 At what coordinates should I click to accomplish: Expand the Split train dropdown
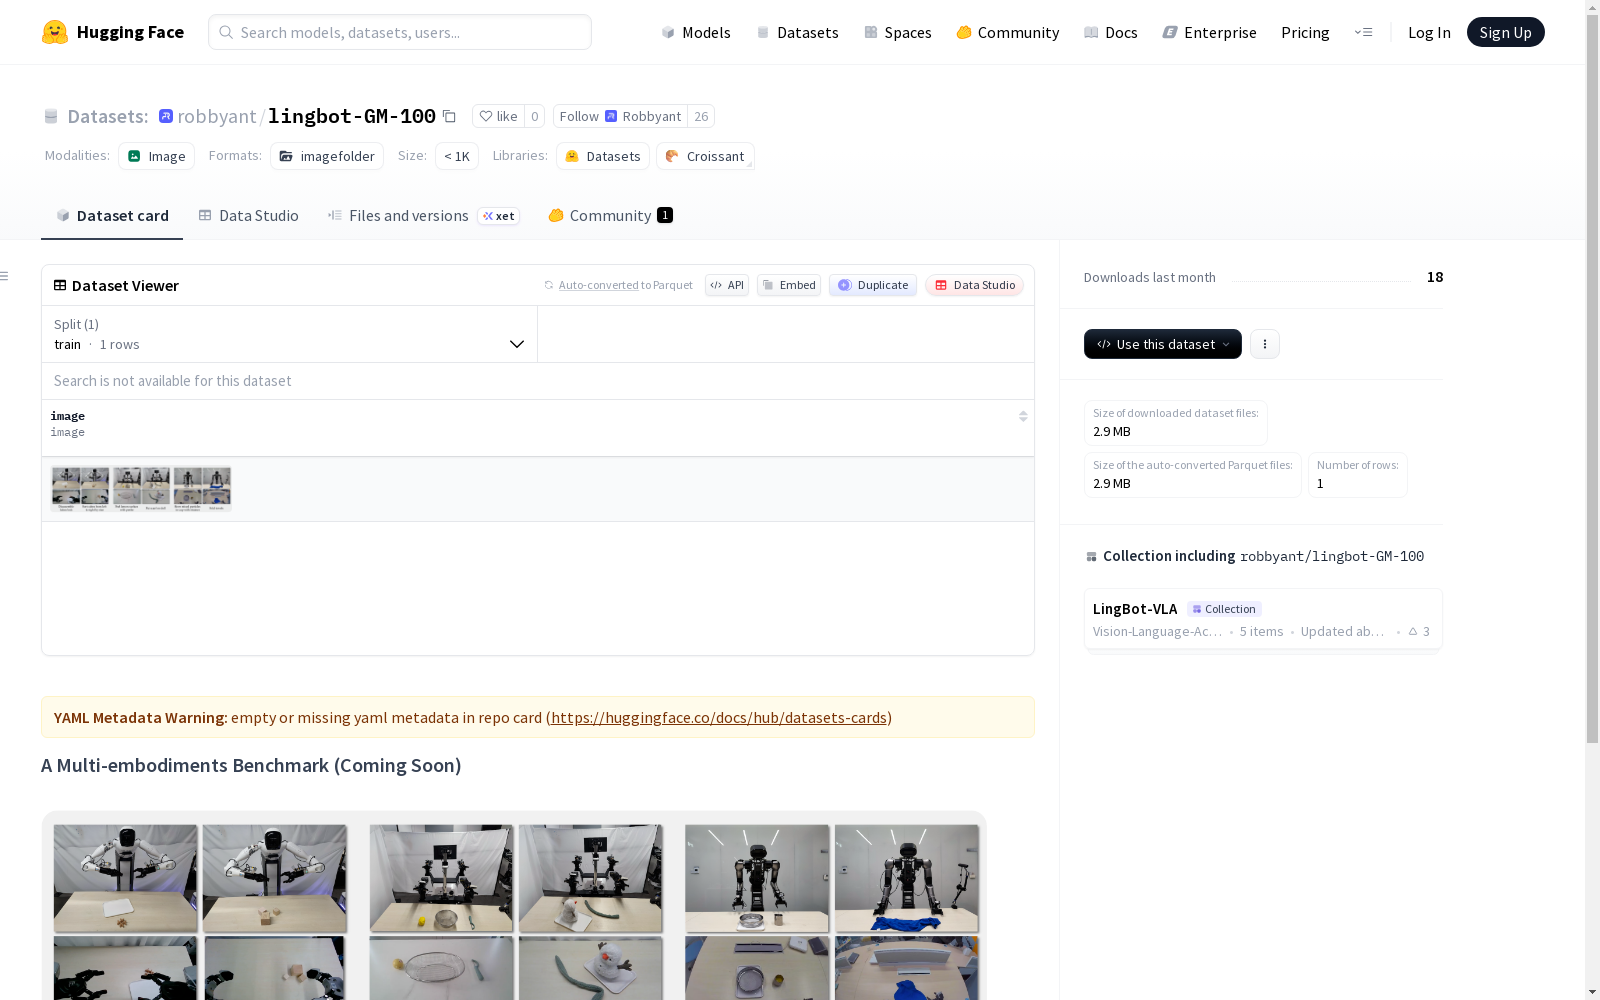tap(290, 334)
